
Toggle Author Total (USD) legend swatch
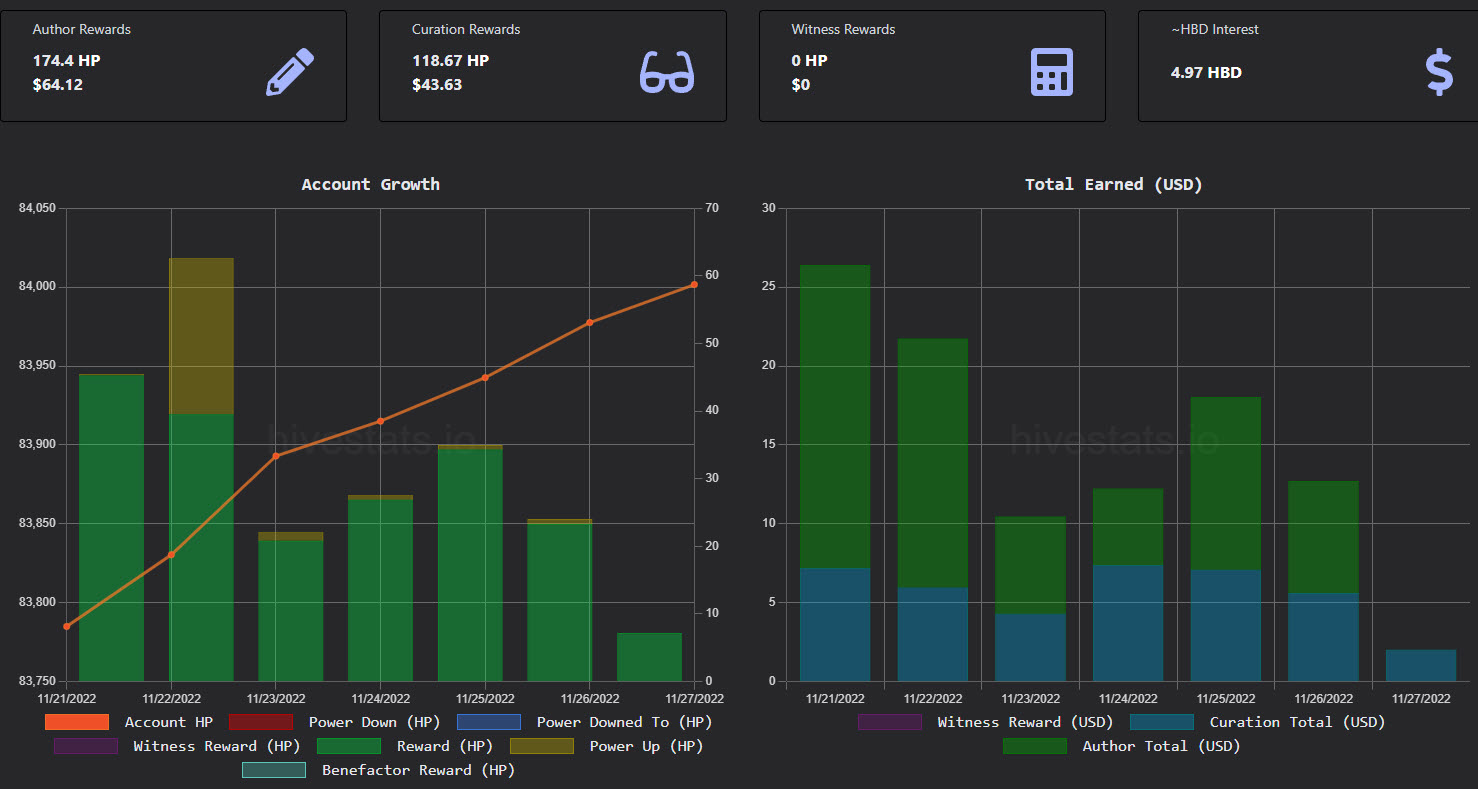tap(1035, 746)
